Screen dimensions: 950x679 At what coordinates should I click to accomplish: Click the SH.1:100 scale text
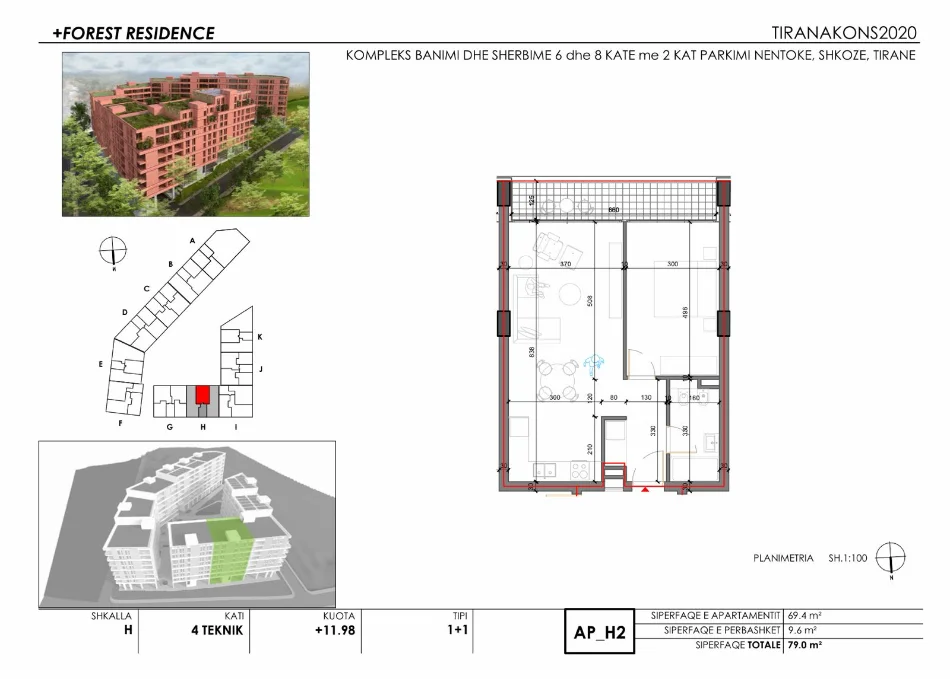pos(848,558)
